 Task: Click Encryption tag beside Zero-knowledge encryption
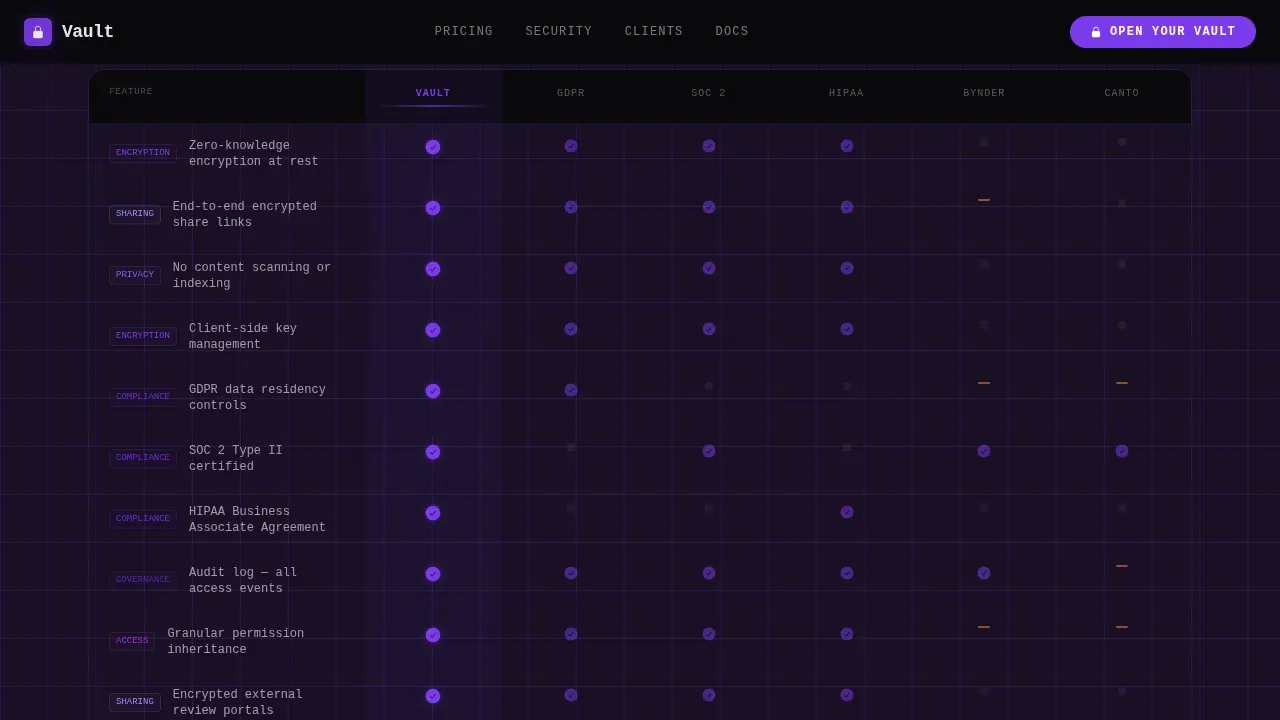143,153
